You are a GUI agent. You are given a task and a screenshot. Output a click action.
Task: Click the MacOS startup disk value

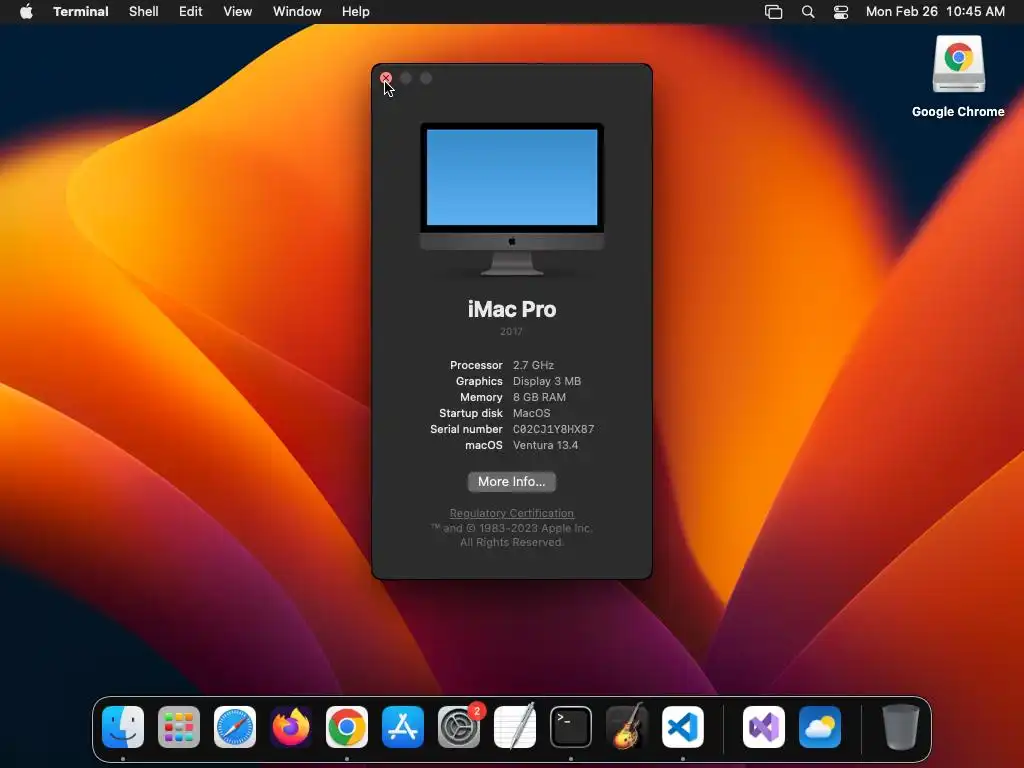pos(532,413)
